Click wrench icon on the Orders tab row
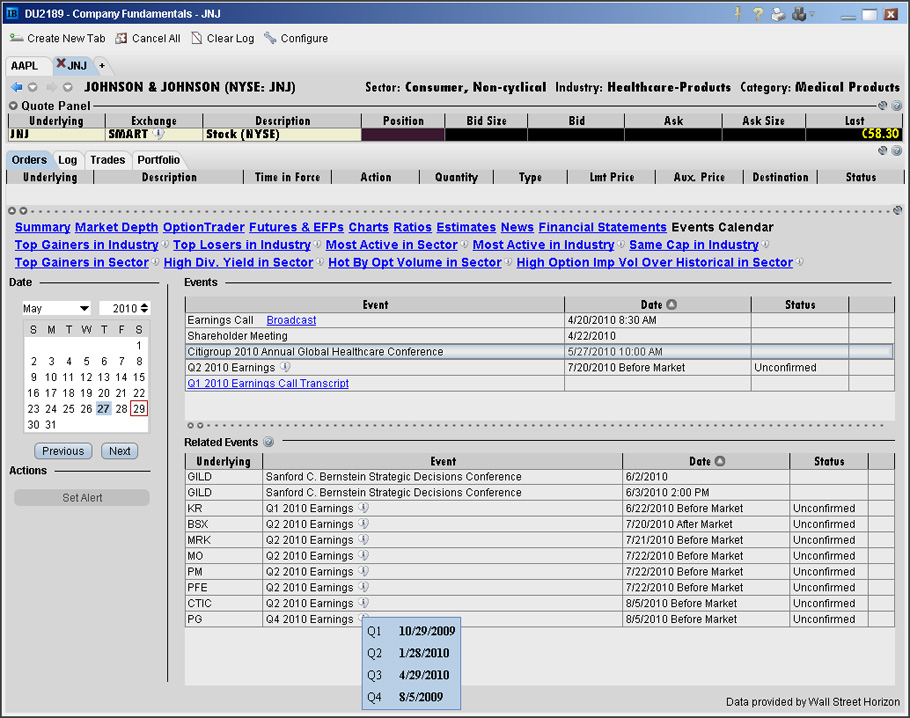The width and height of the screenshot is (910, 718). [x=883, y=150]
